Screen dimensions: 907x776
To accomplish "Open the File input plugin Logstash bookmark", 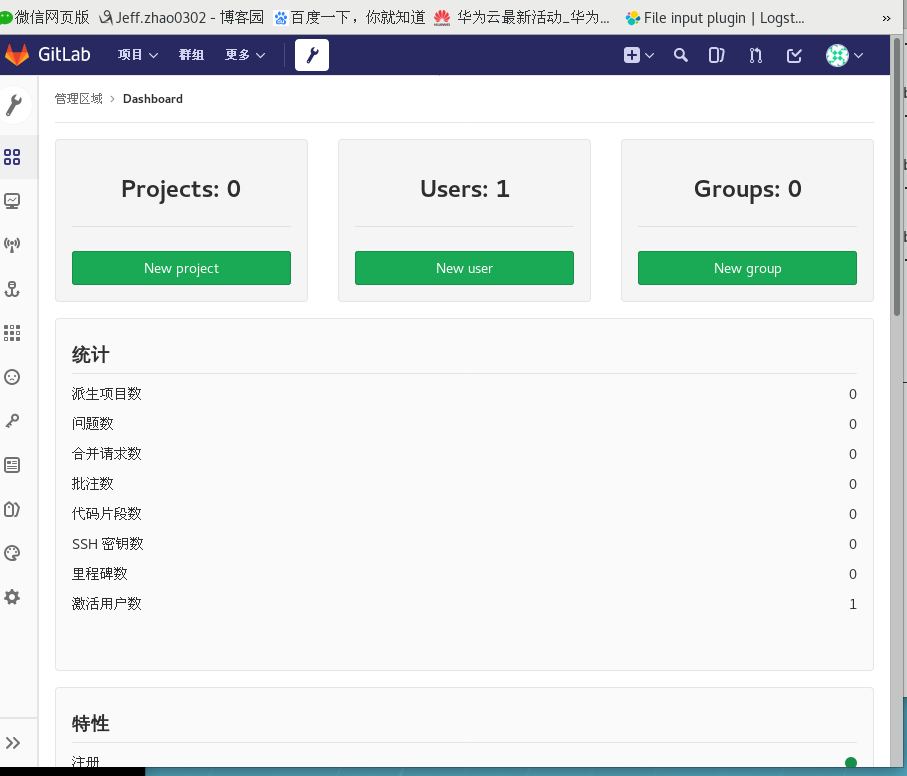I will point(715,17).
